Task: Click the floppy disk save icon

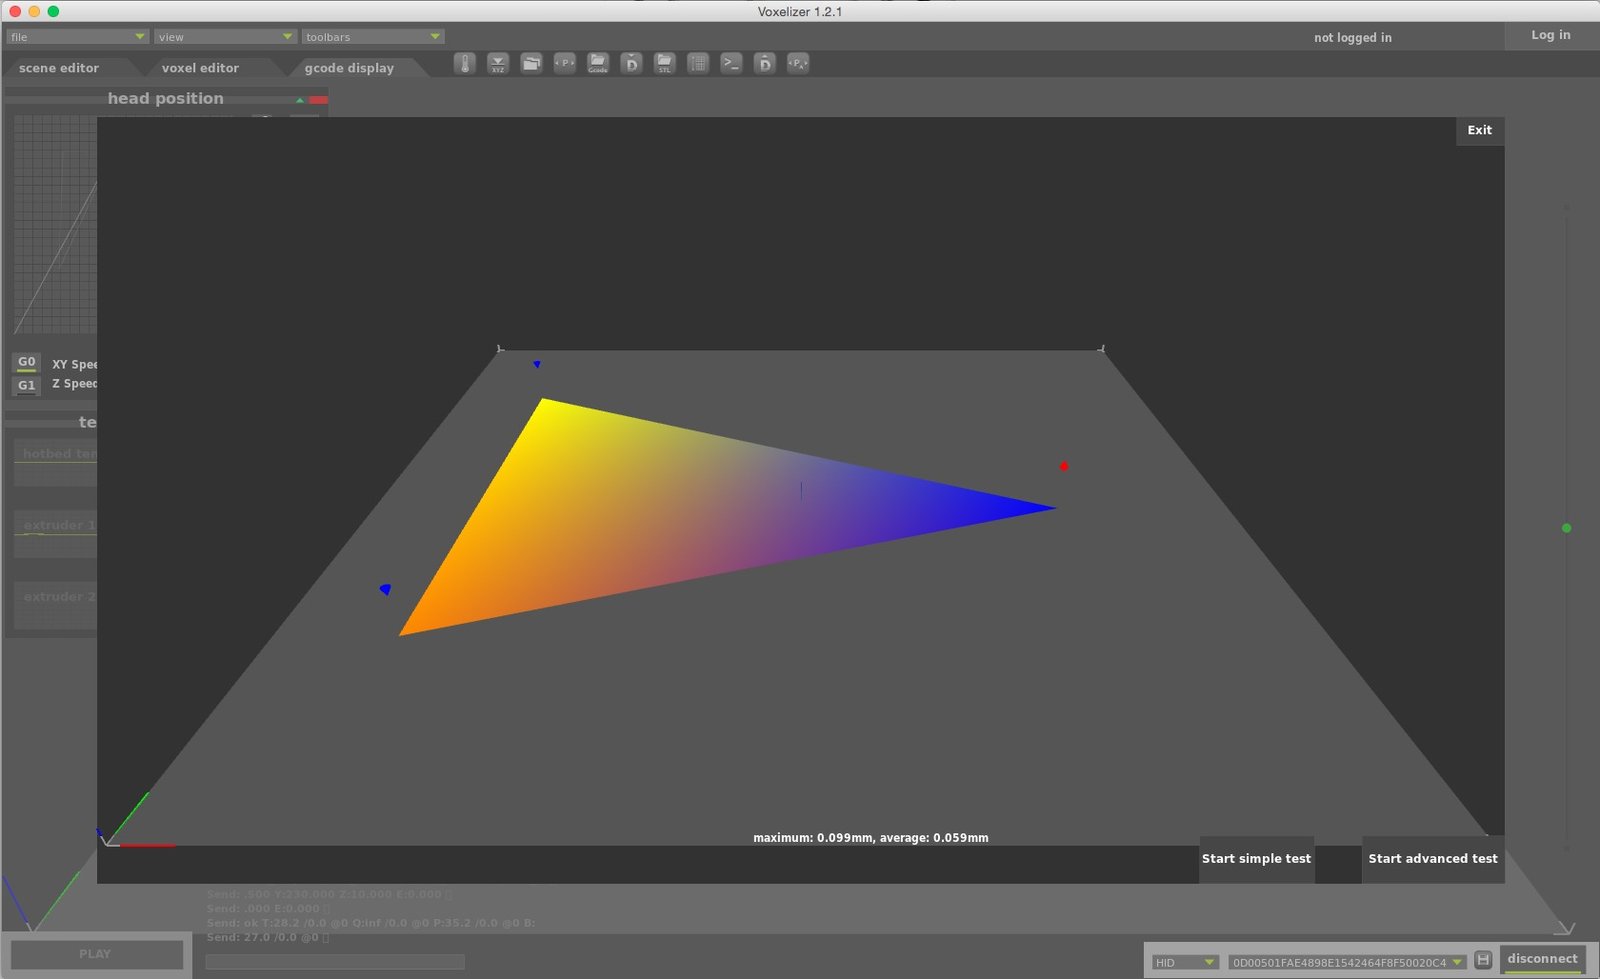Action: click(1484, 960)
